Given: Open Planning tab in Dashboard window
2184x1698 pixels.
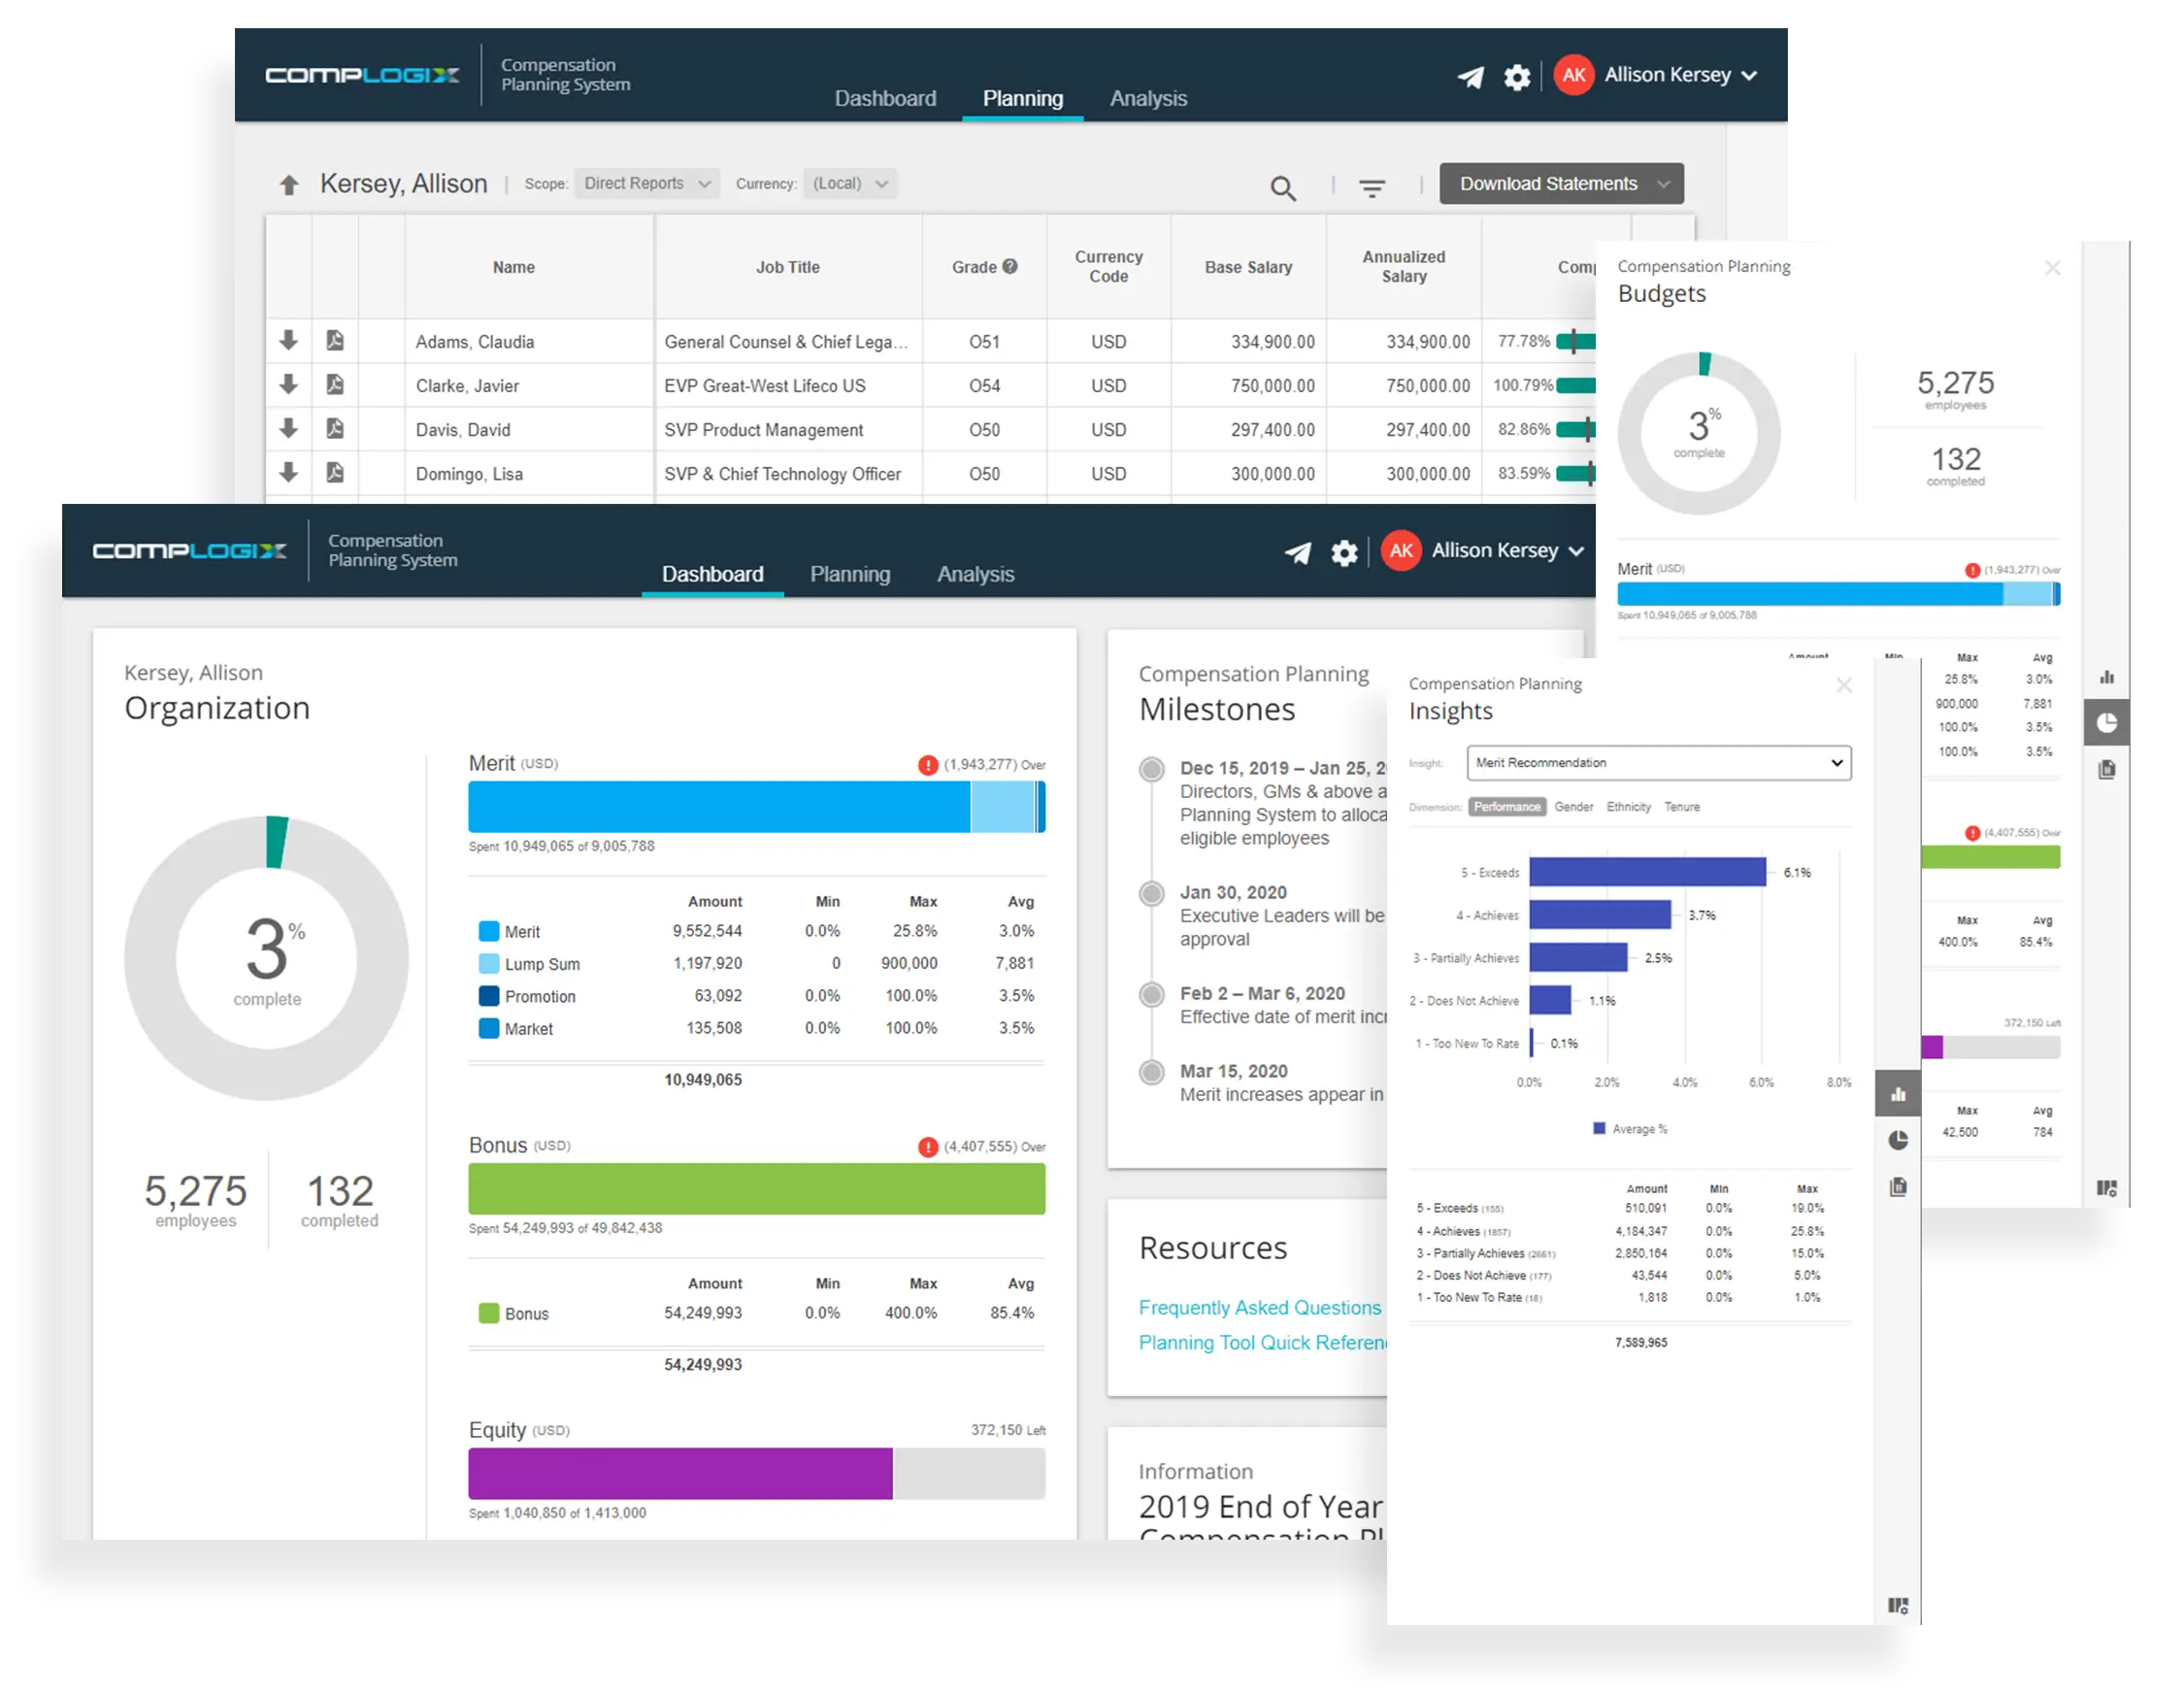Looking at the screenshot, I should [849, 574].
